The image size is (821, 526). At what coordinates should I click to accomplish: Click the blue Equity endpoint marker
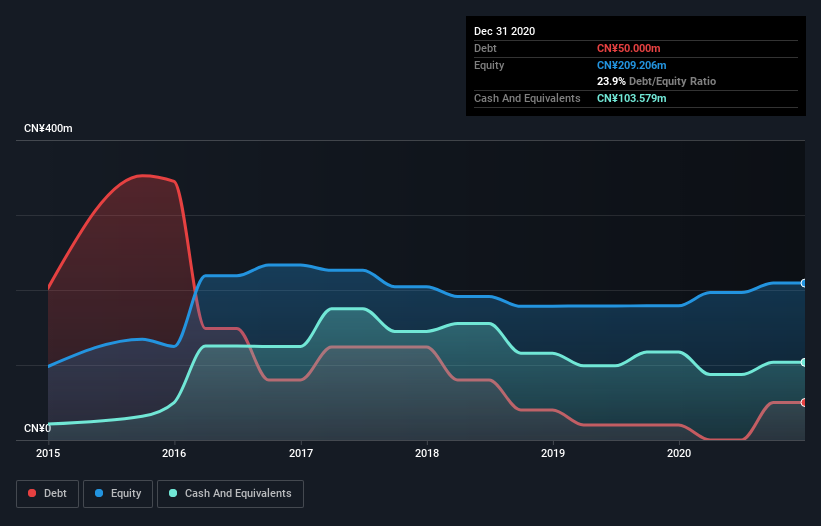[x=804, y=283]
